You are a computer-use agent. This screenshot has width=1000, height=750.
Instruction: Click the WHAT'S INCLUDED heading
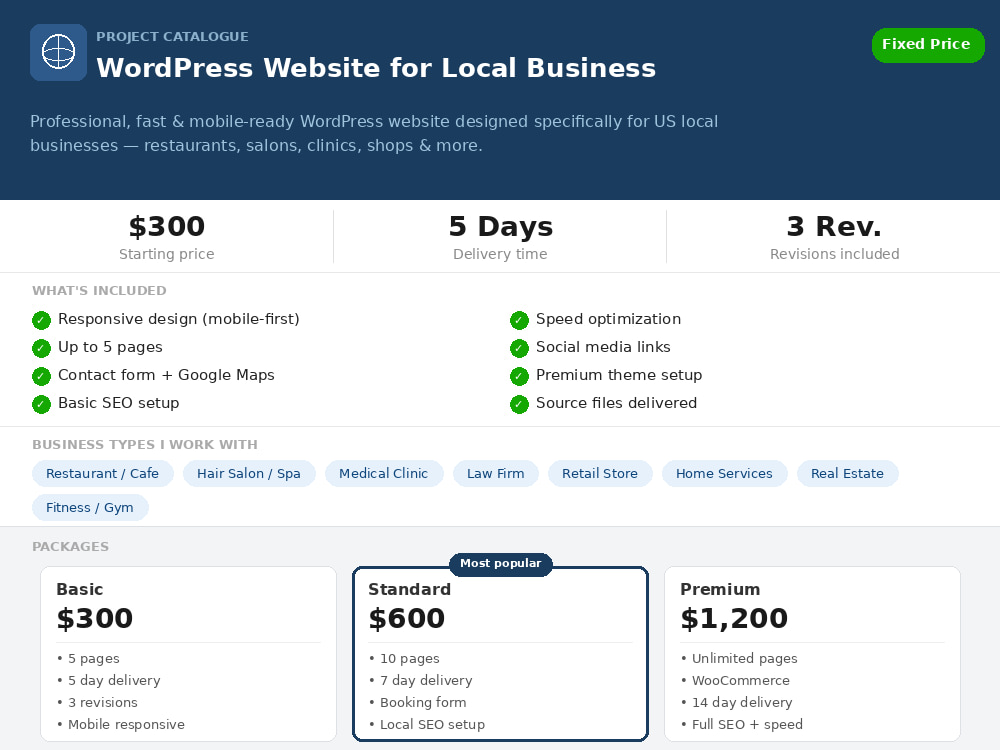point(99,291)
